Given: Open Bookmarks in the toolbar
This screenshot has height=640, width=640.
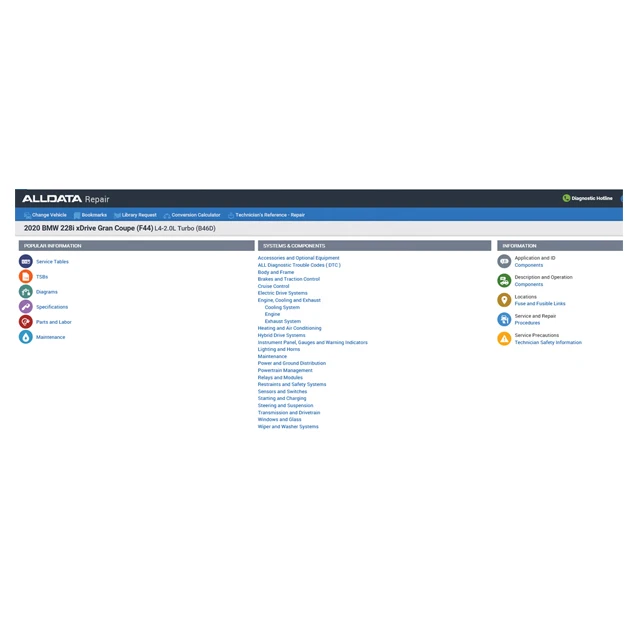Looking at the screenshot, I should coord(90,215).
